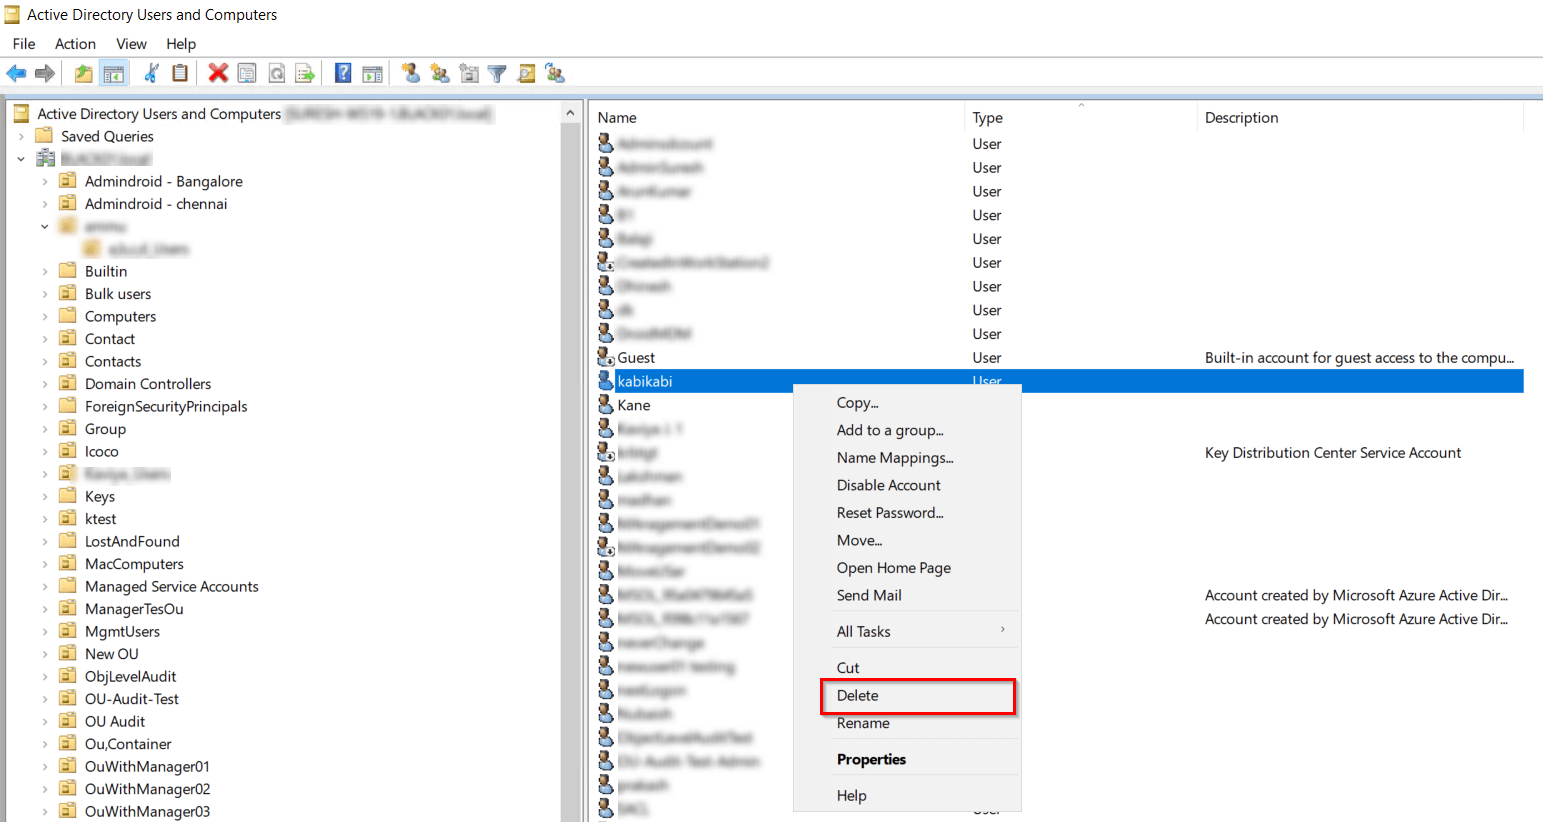Screen dimensions: 1543x822
Task: Toggle the Show/Hide Console Tree icon
Action: (113, 73)
